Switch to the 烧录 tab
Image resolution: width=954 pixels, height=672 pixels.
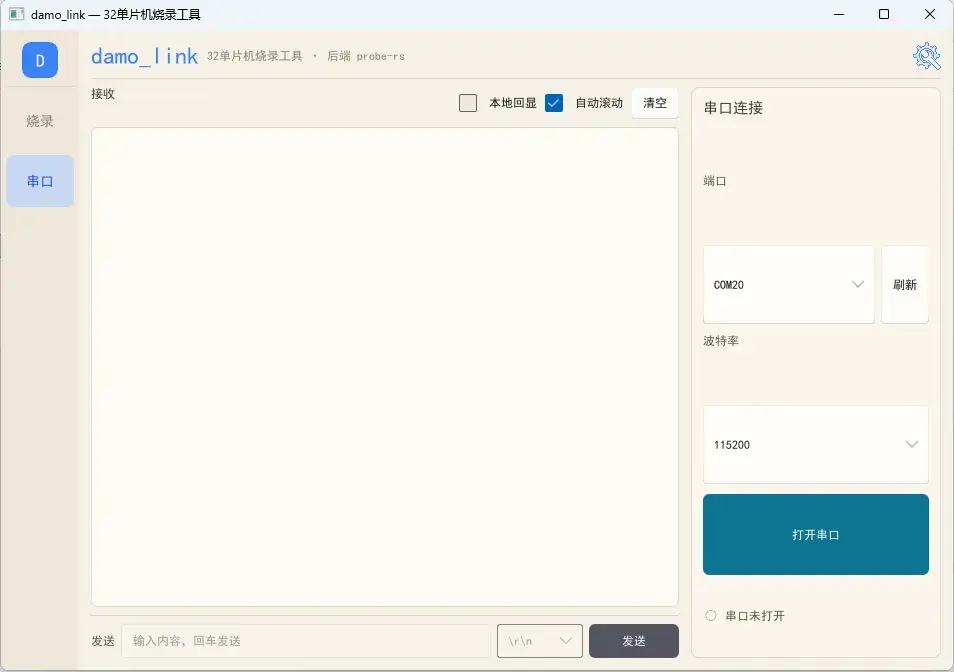pos(40,121)
